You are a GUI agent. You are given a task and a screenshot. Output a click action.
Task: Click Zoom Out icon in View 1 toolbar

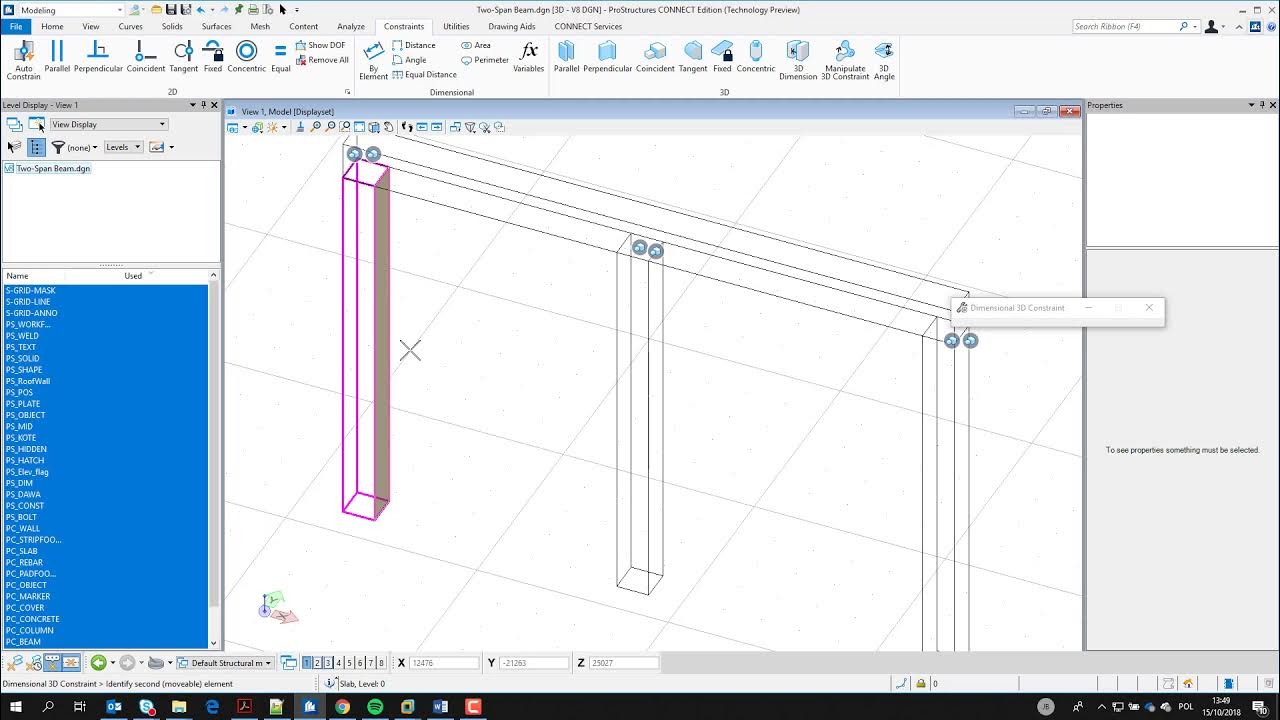tap(330, 127)
